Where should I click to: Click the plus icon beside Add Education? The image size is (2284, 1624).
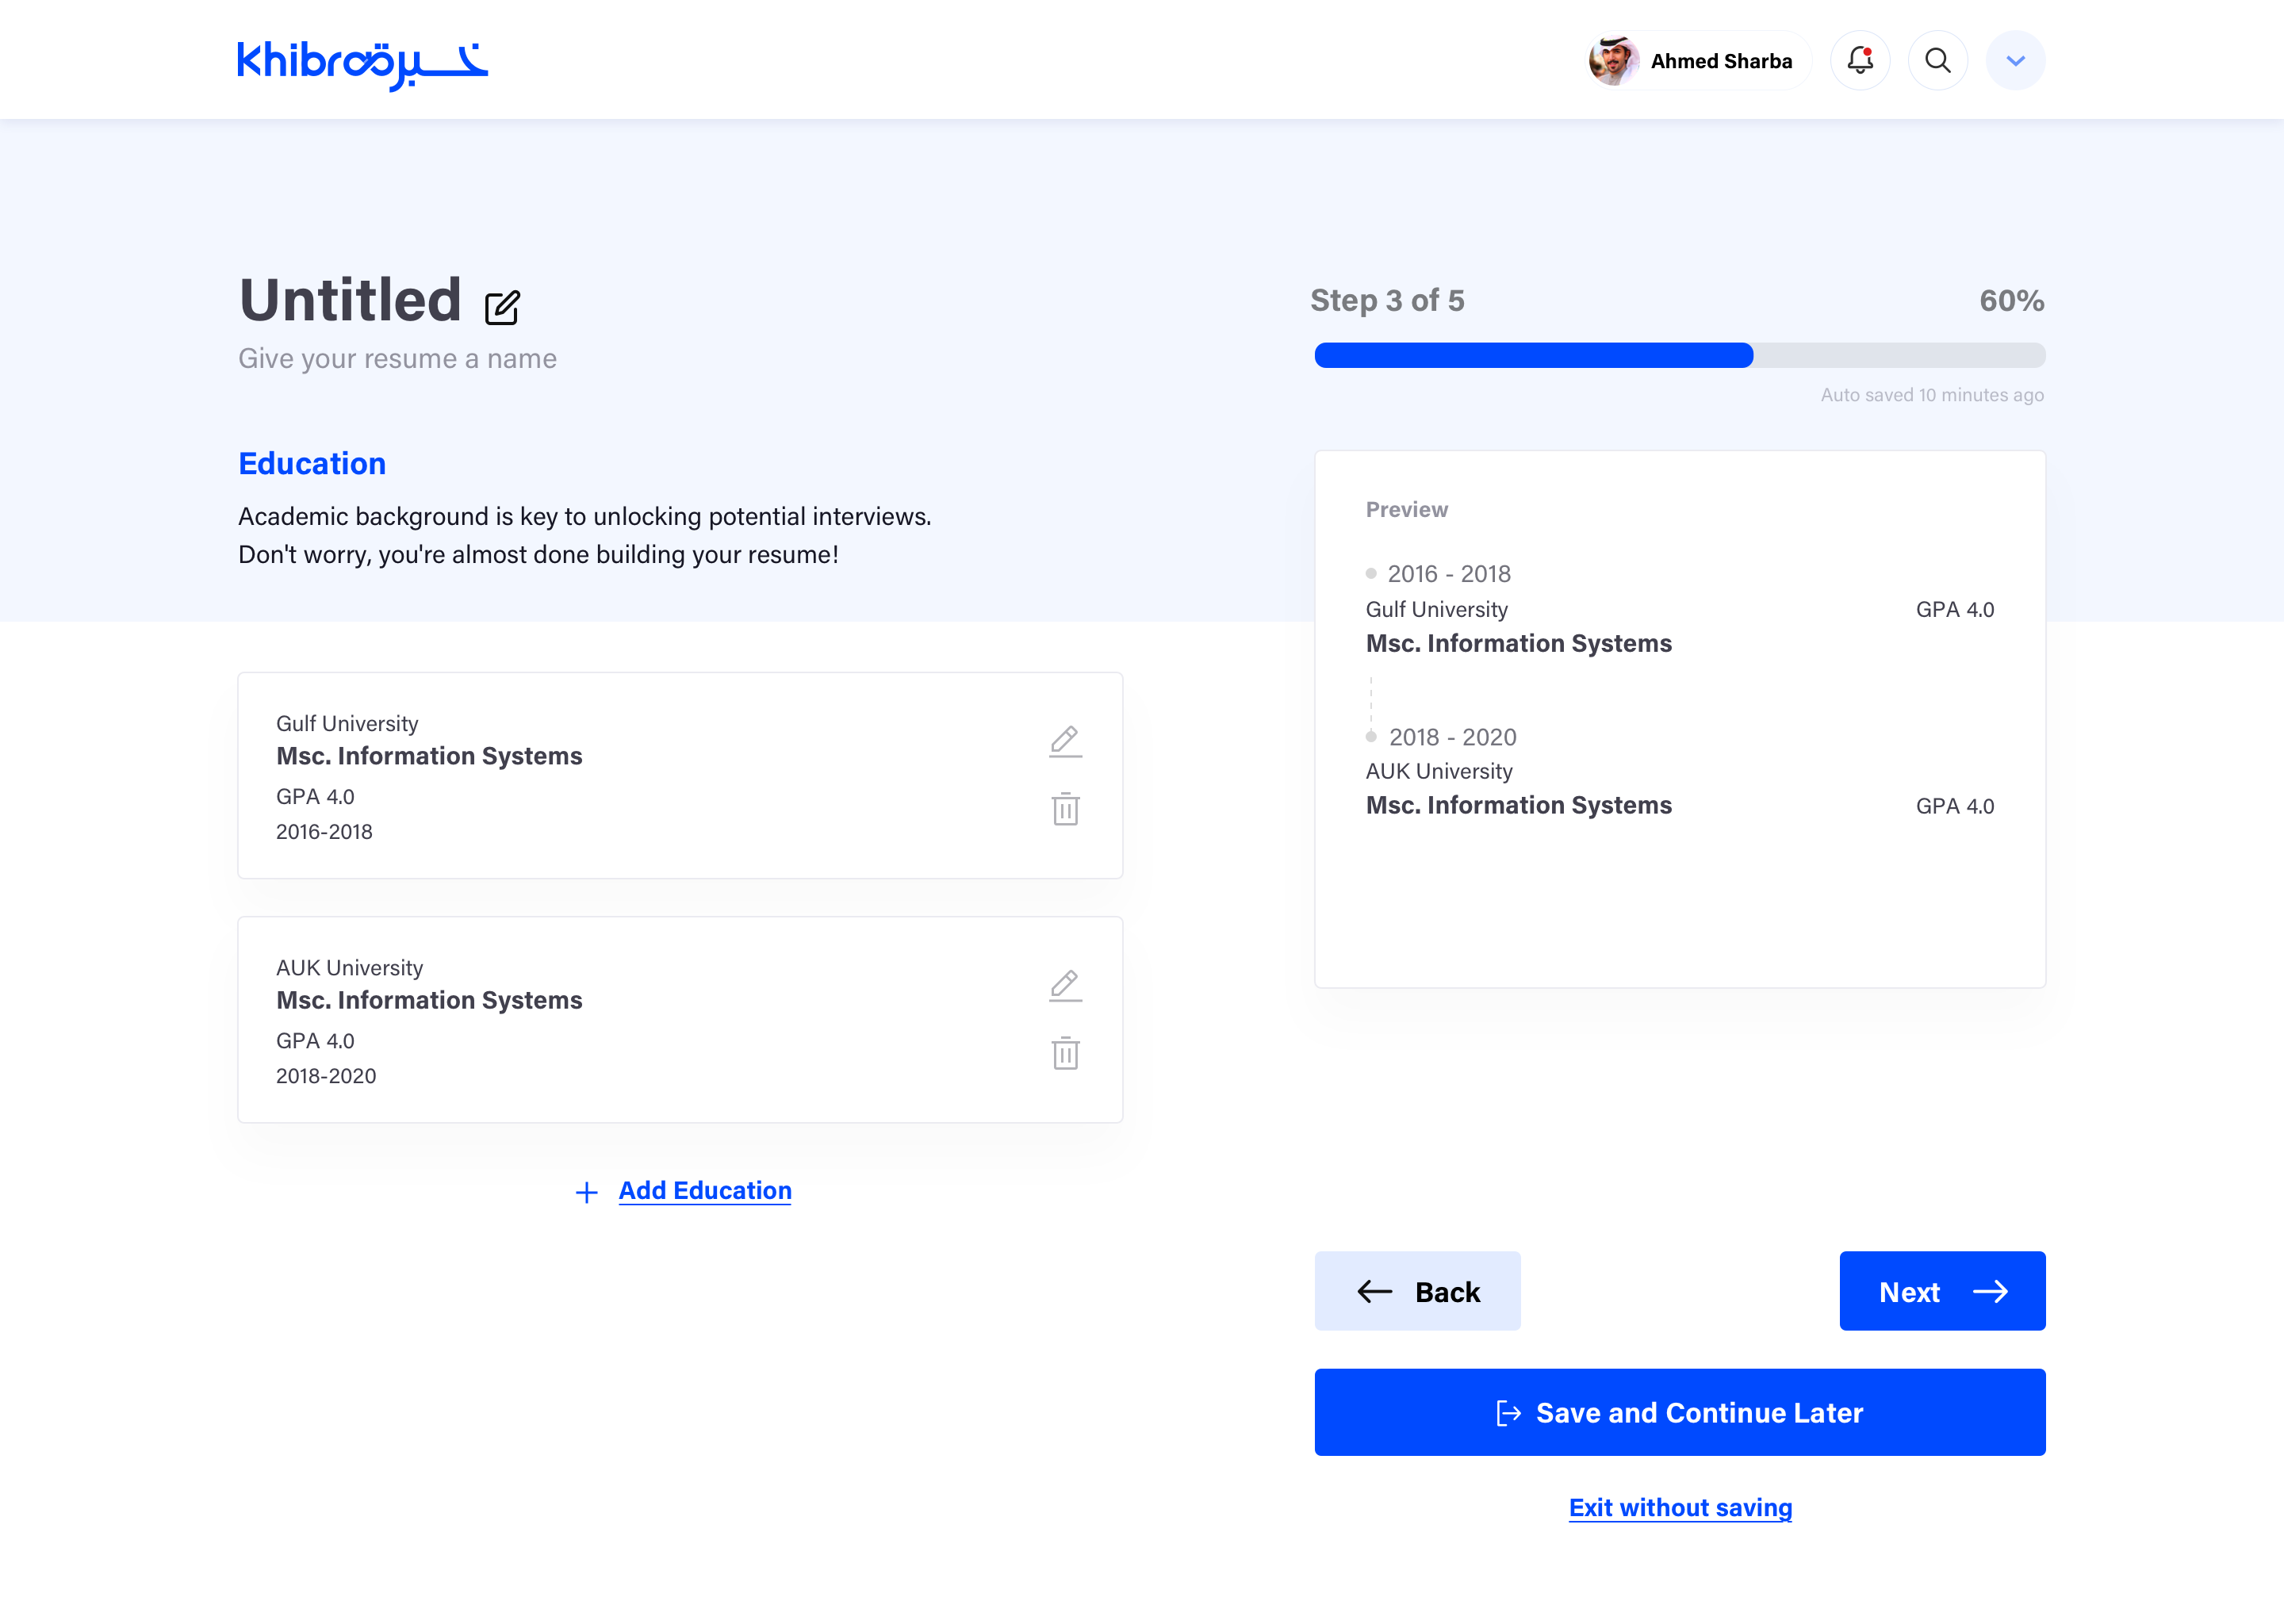[x=587, y=1191]
